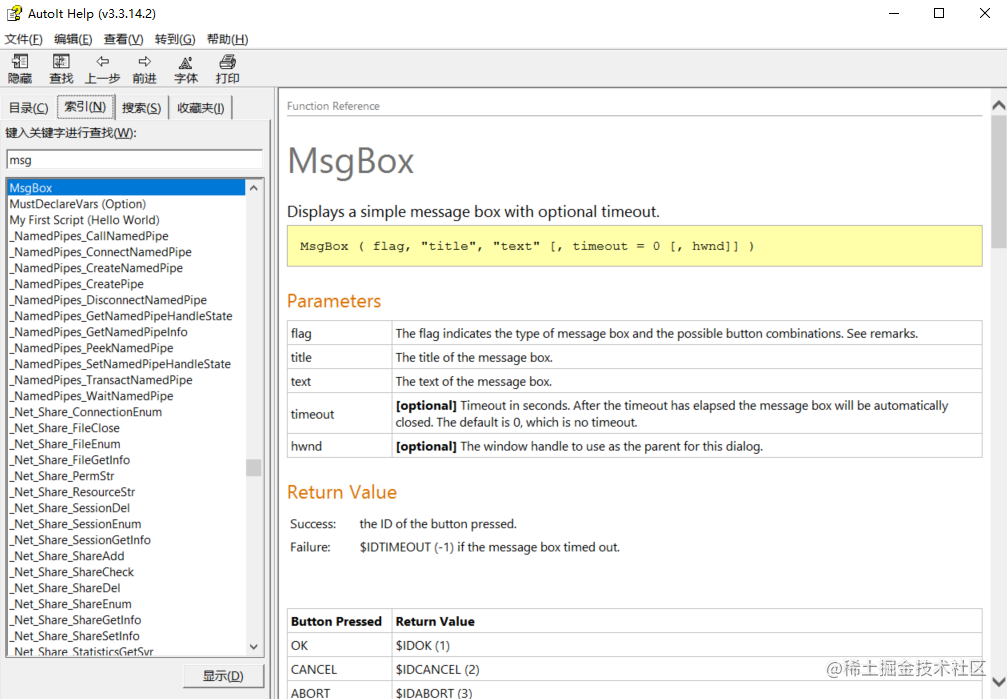
Task: Select _Net_Share_SessionEnum entry
Action: tap(75, 524)
